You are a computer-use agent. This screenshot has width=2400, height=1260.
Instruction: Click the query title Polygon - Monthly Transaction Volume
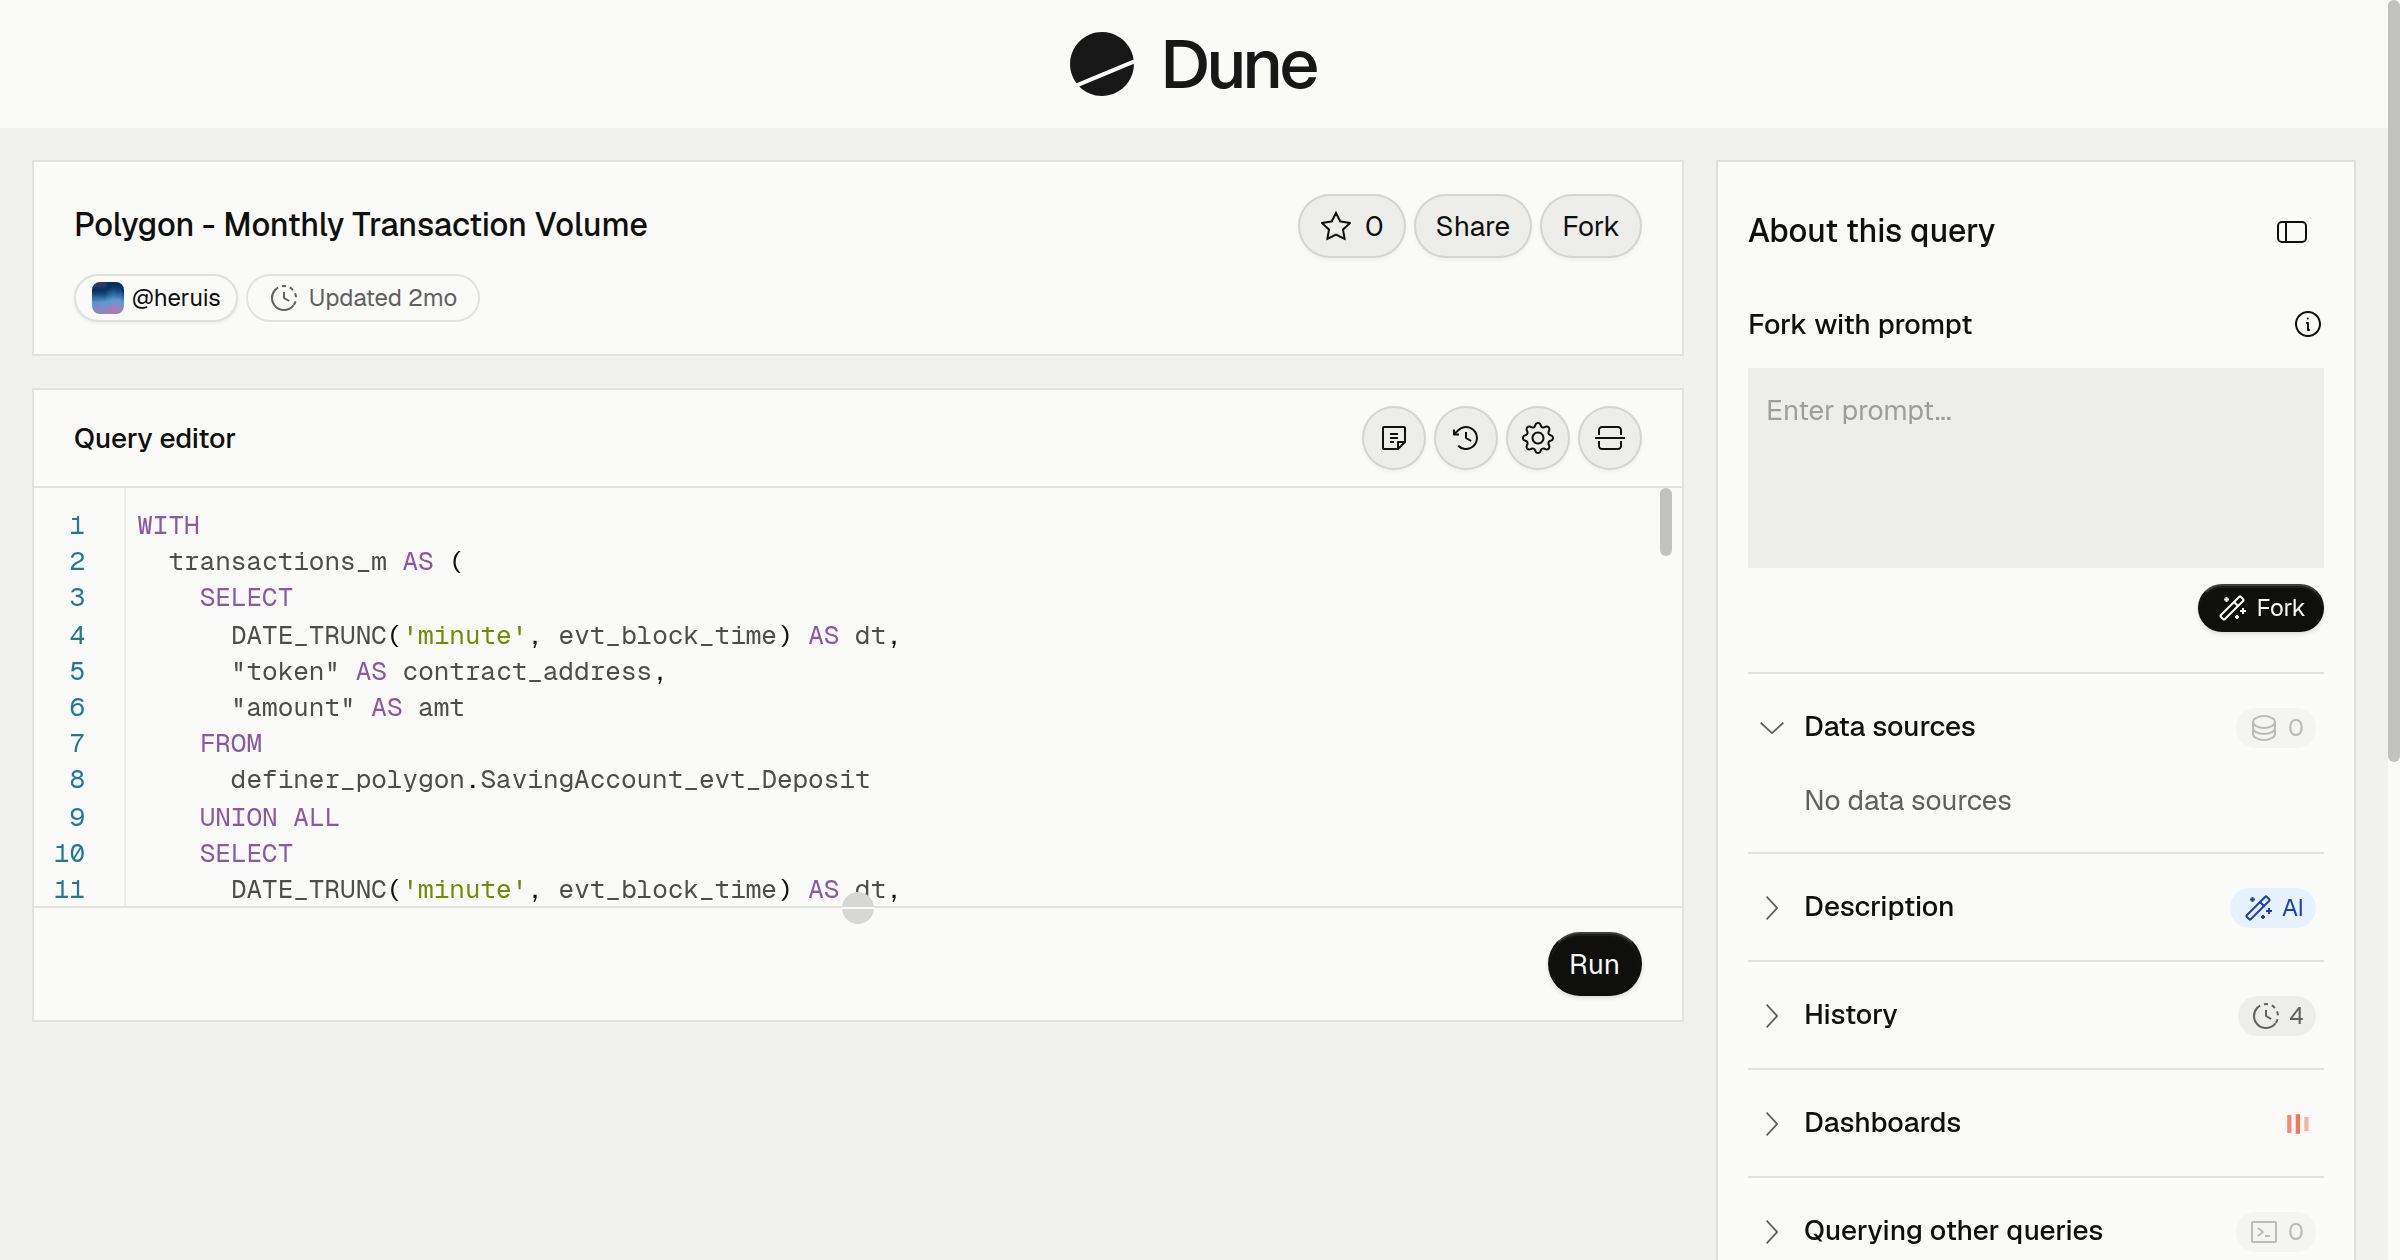tap(361, 225)
